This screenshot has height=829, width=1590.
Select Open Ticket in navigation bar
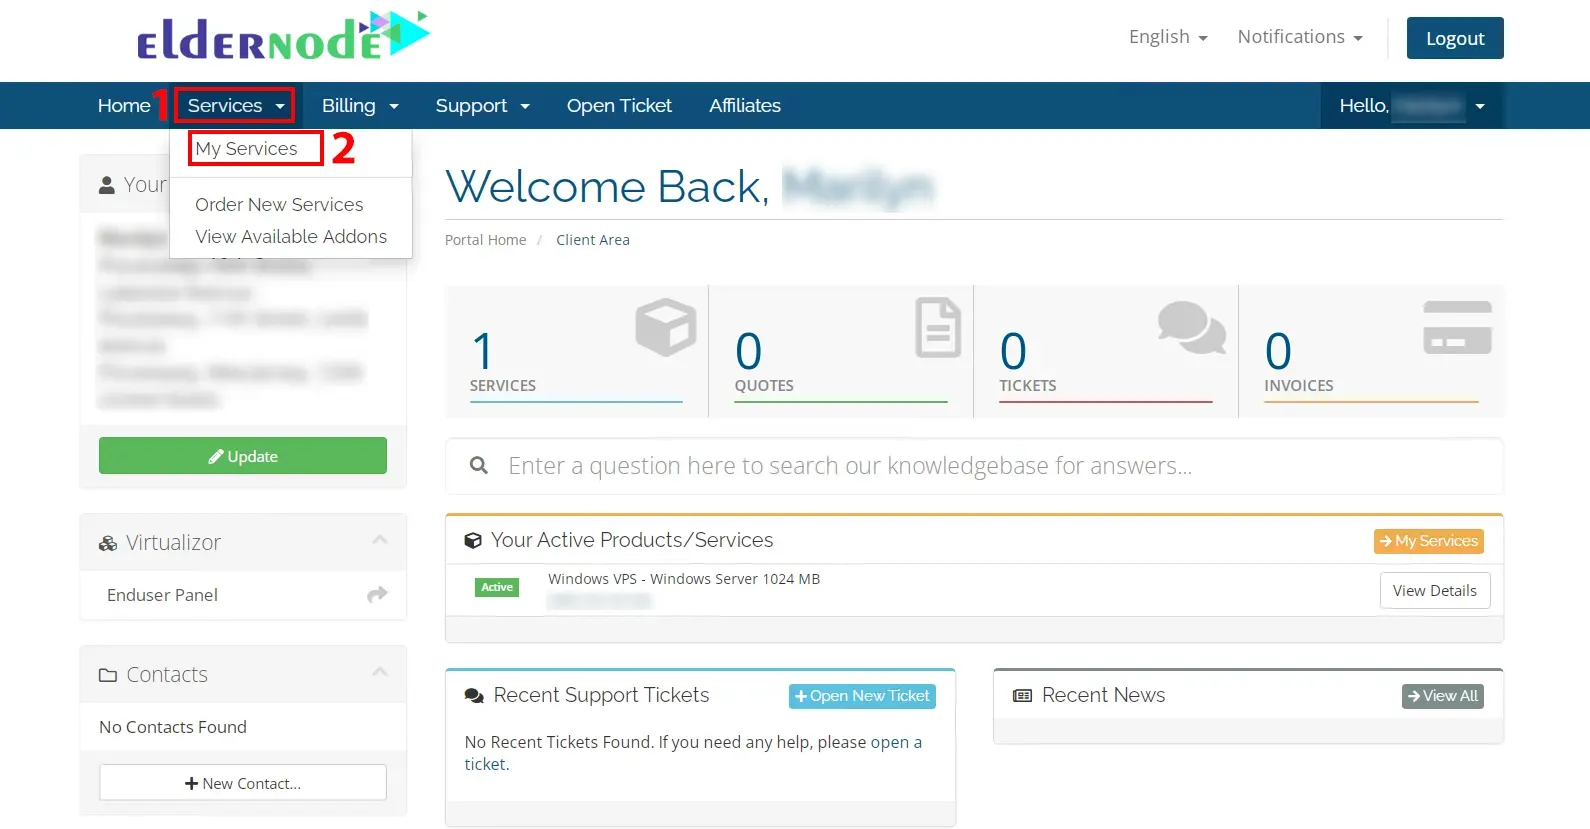(x=619, y=105)
